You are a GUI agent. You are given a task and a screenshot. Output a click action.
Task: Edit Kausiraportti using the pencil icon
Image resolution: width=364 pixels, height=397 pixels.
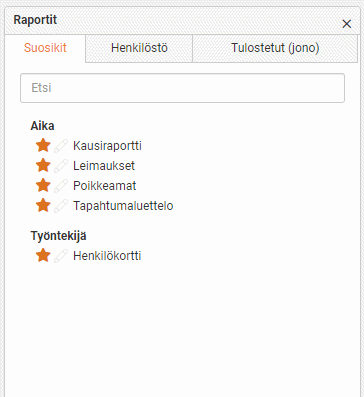click(x=61, y=146)
